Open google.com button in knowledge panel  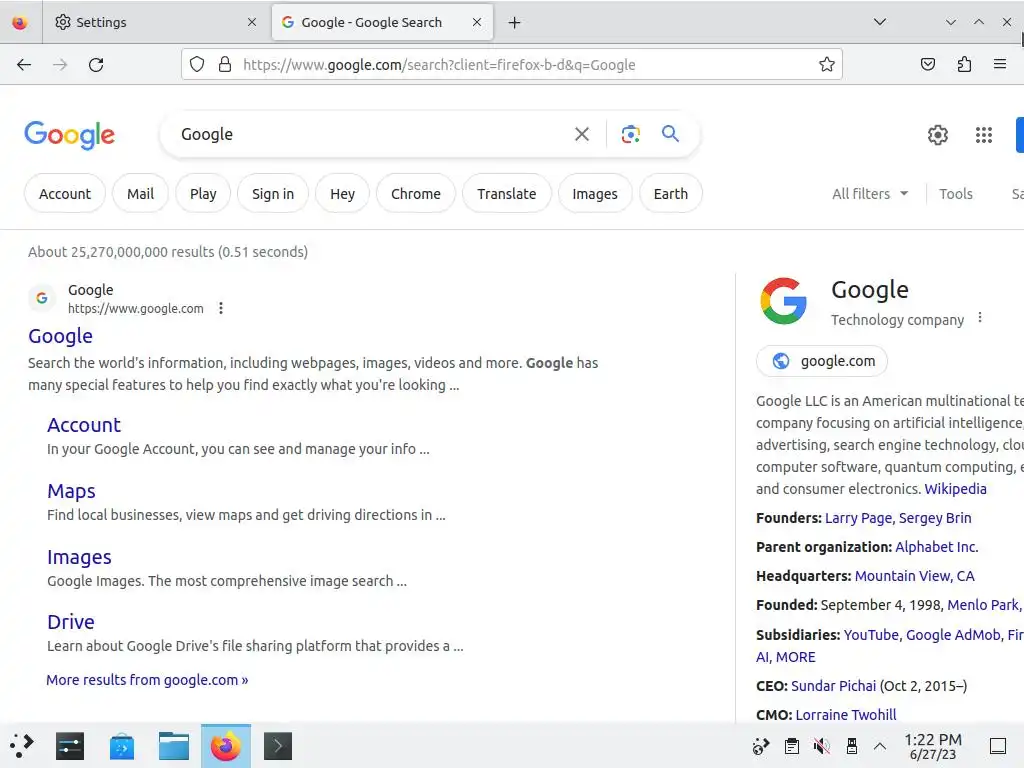822,361
